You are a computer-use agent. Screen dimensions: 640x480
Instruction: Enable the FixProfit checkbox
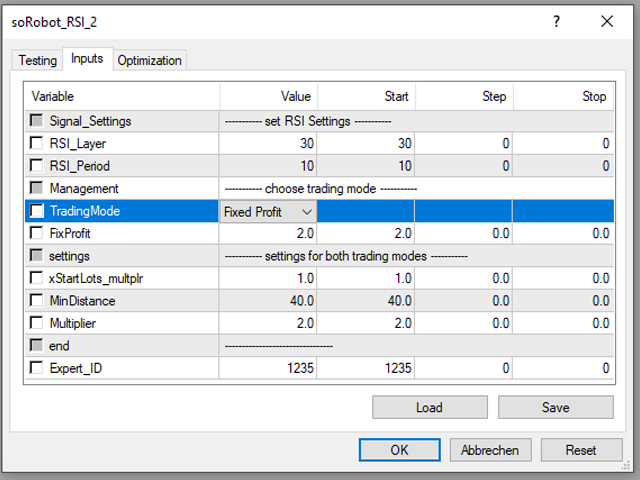(x=36, y=233)
